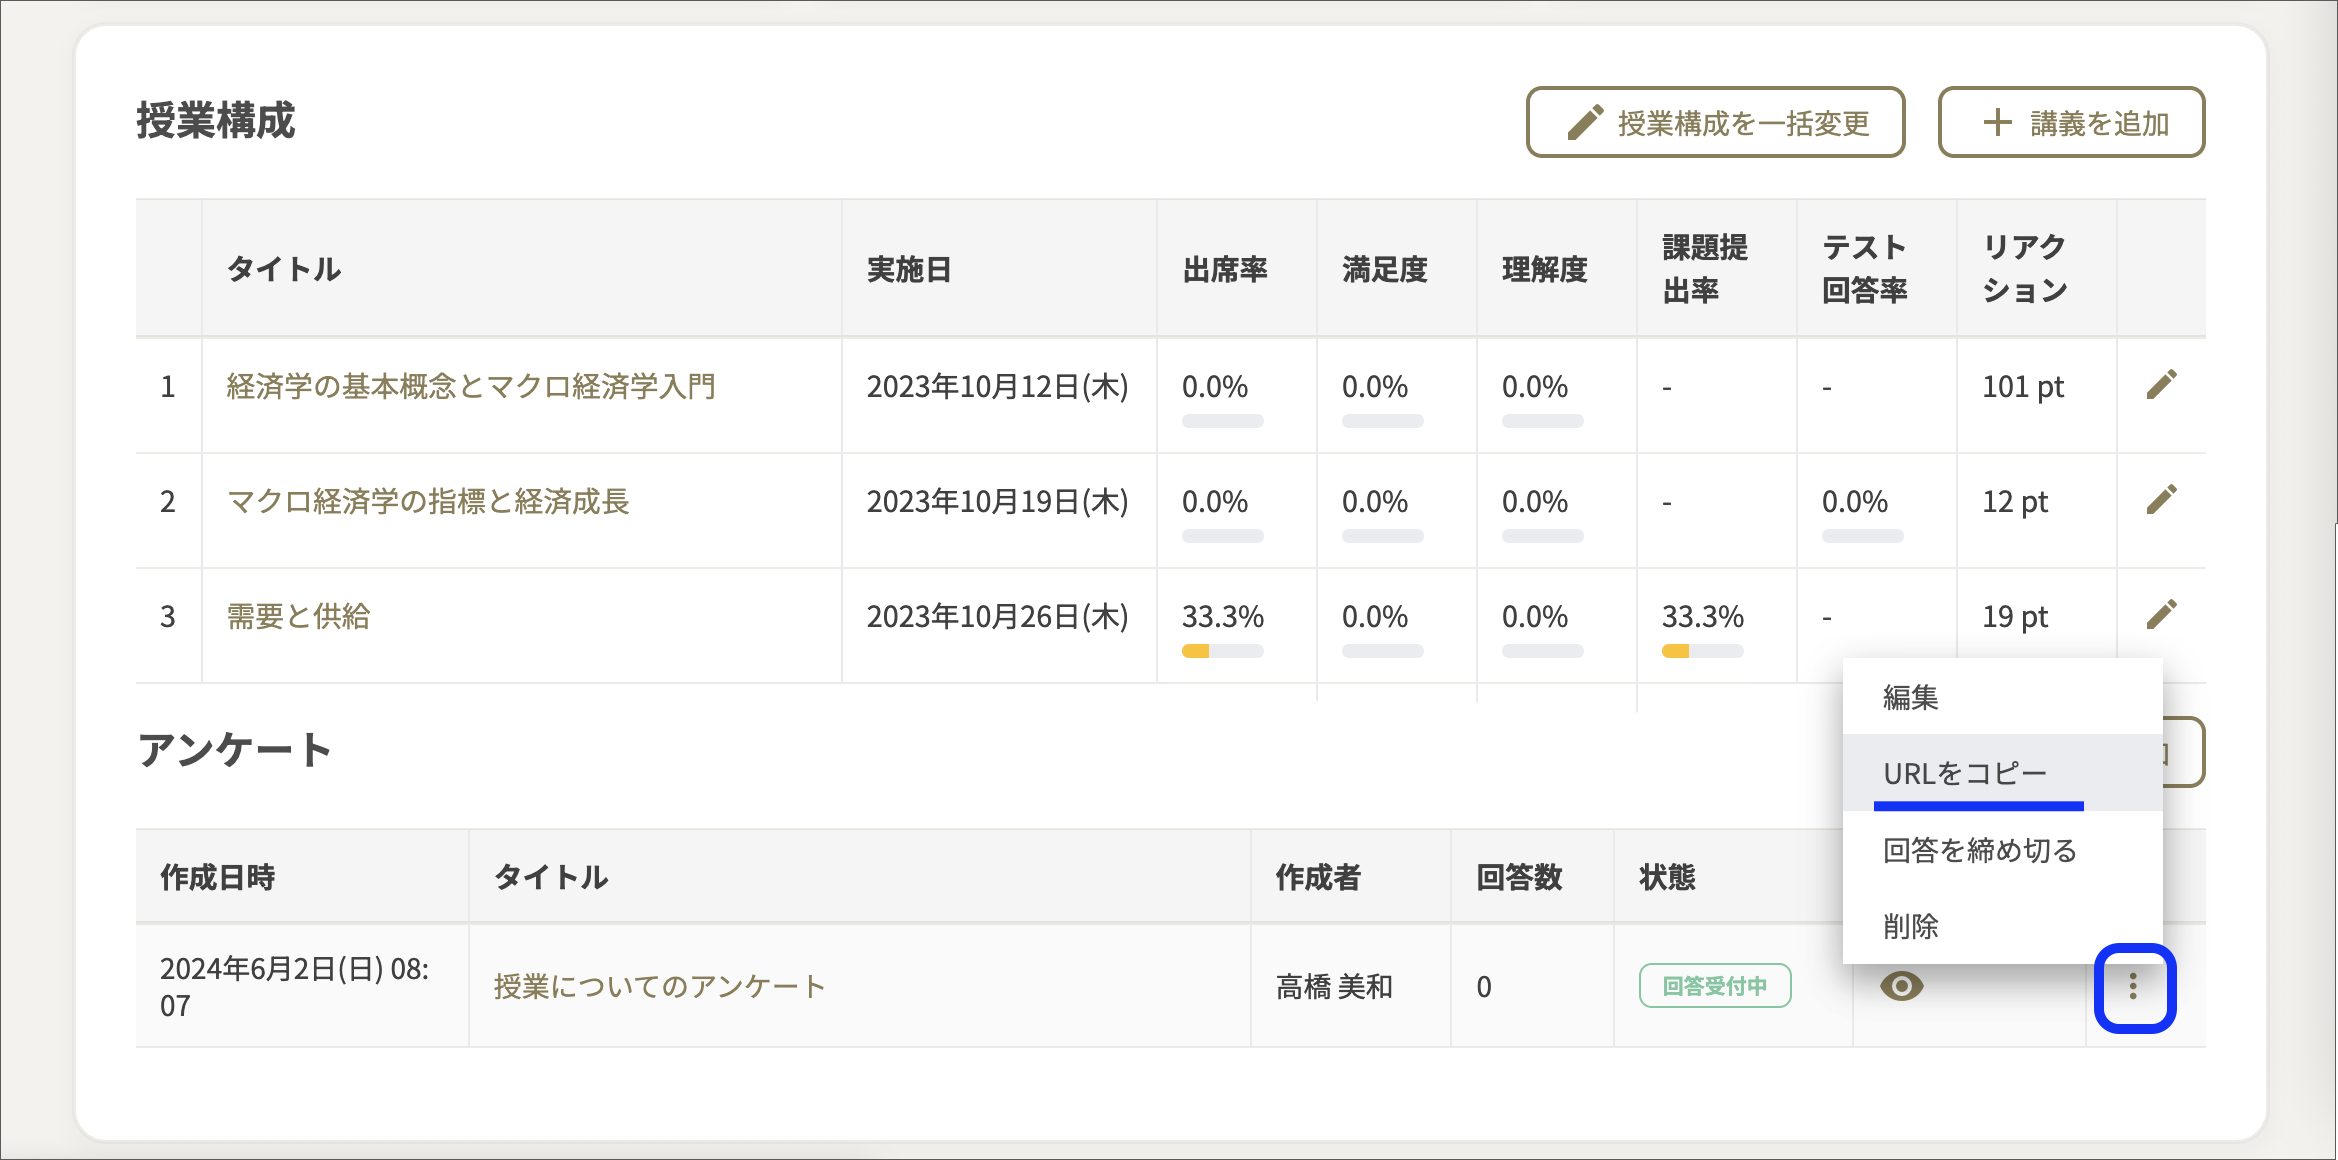Viewport: 2338px width, 1160px height.
Task: Open the 授業についてのアンケート survey link
Action: (659, 987)
